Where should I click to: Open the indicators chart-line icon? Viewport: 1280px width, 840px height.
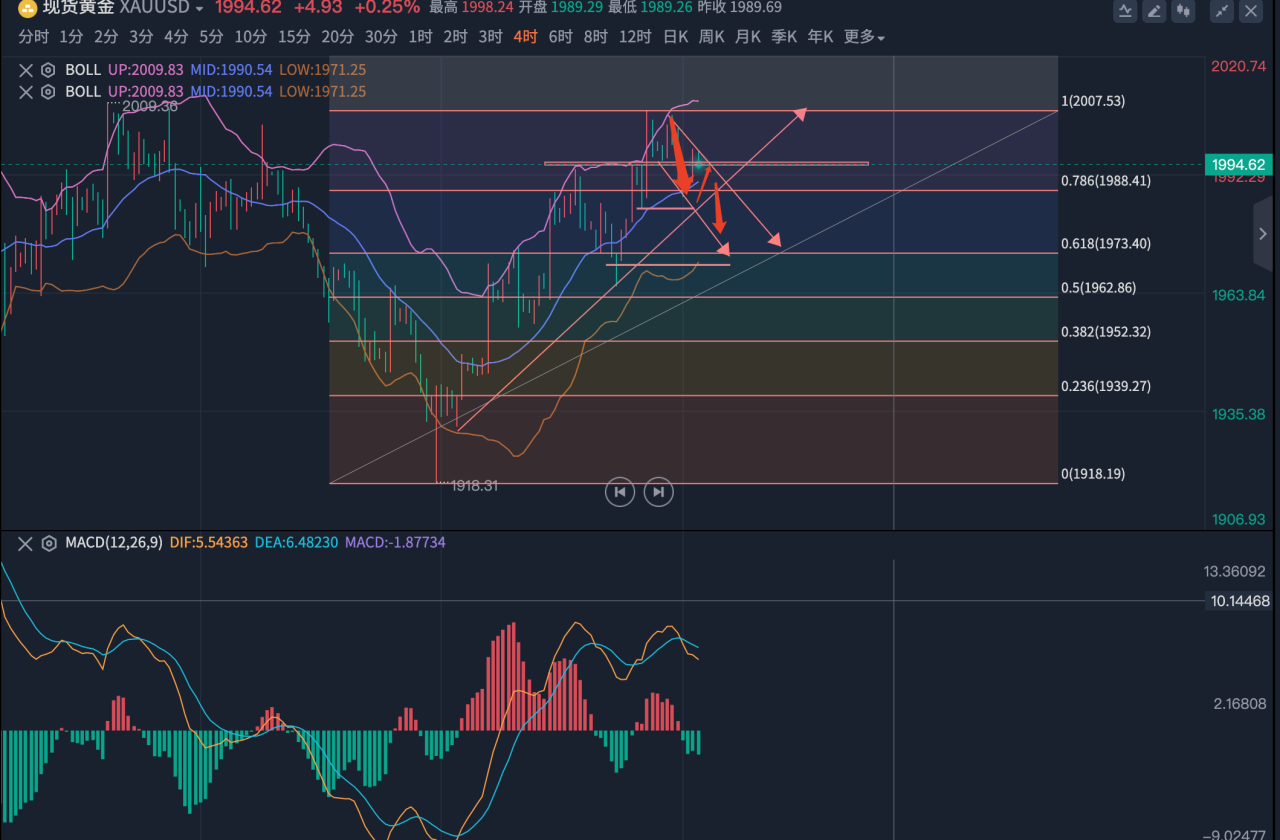(x=1126, y=11)
